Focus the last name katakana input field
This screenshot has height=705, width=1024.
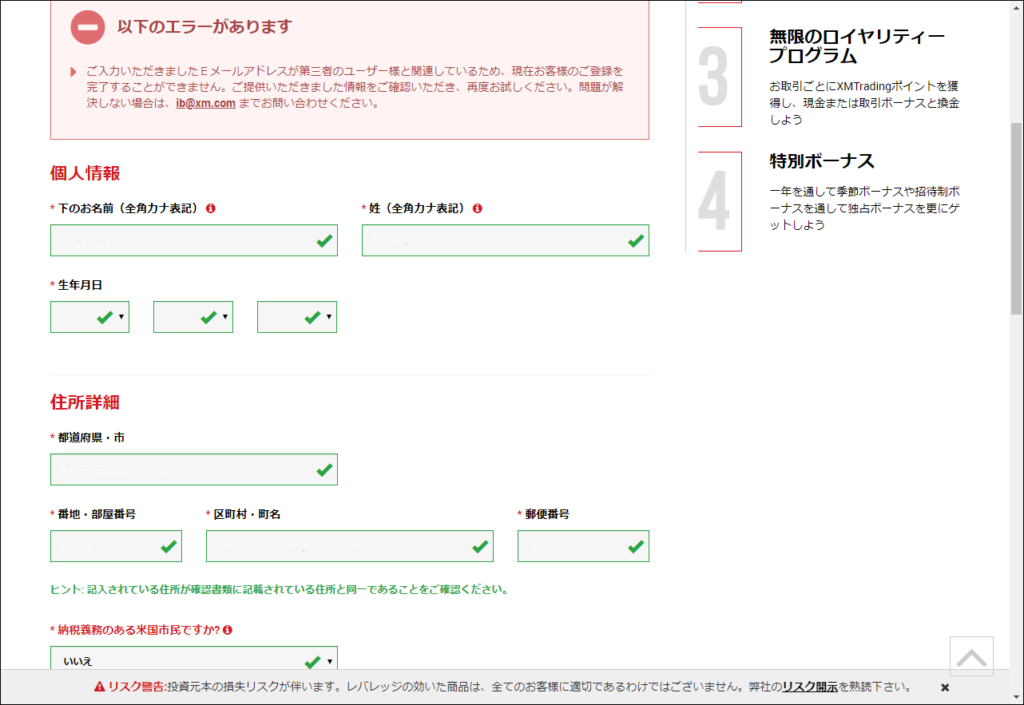coord(505,240)
